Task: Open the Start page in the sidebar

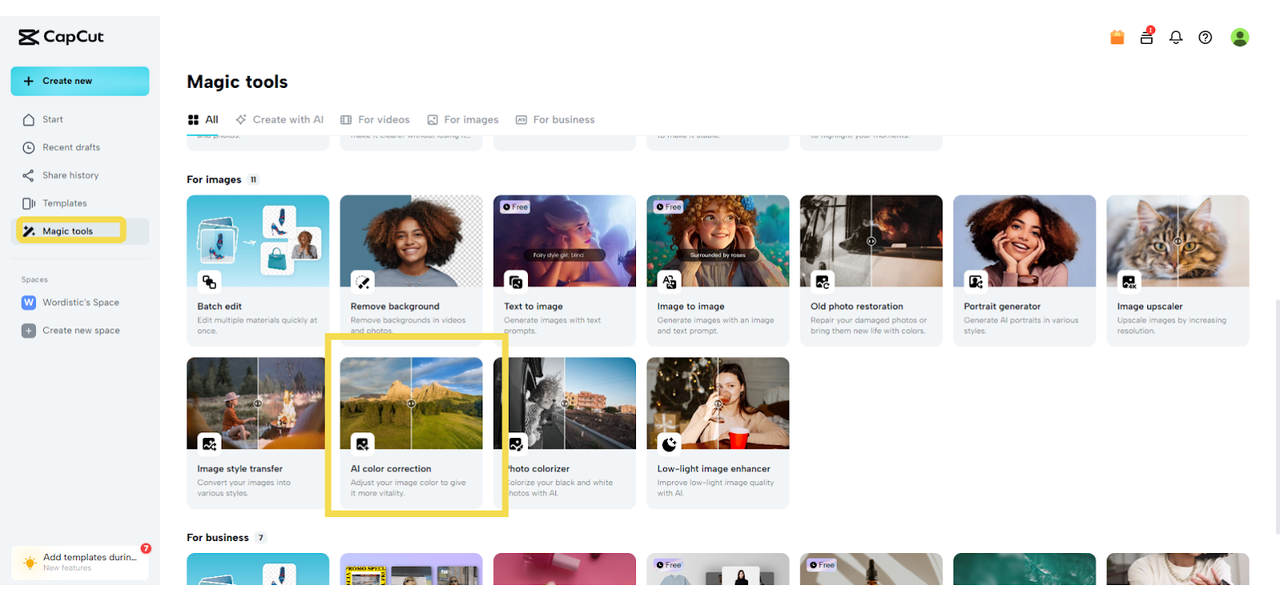Action: pos(80,119)
